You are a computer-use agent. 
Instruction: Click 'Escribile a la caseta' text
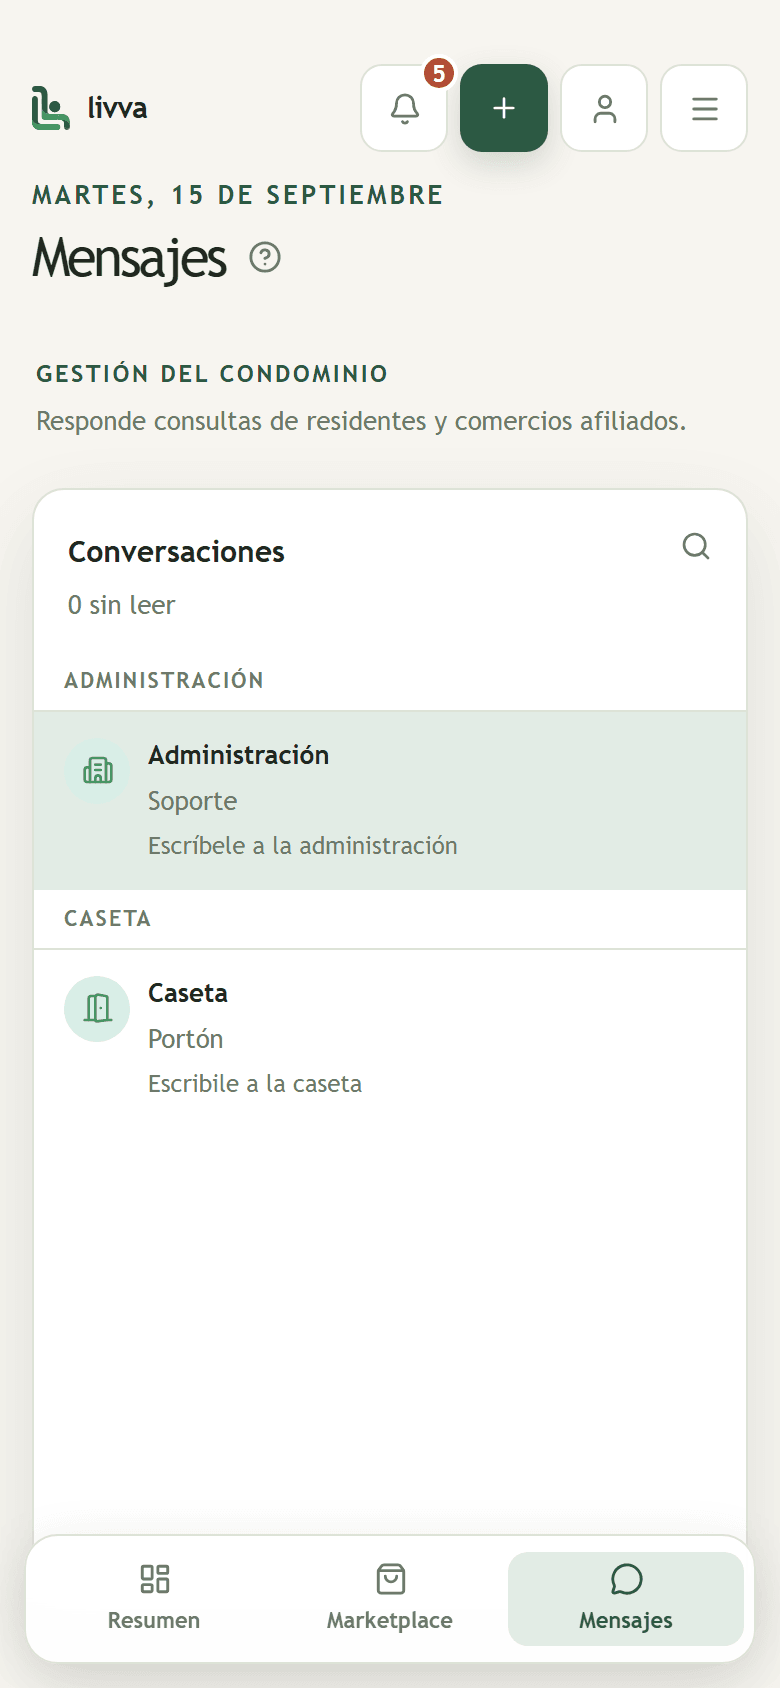coord(255,1084)
